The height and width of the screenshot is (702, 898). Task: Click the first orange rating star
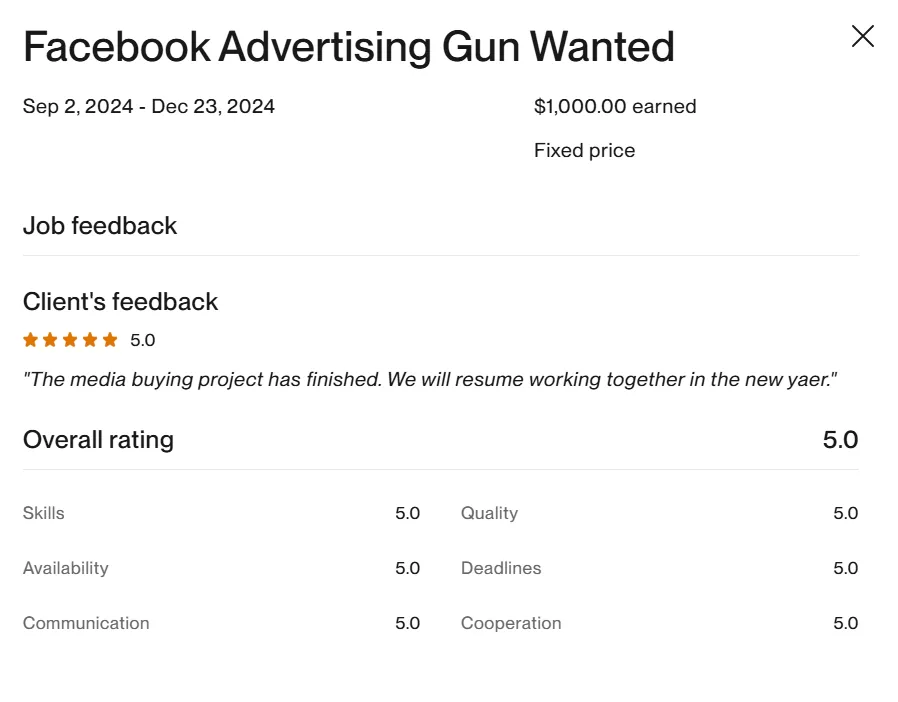coord(30,340)
